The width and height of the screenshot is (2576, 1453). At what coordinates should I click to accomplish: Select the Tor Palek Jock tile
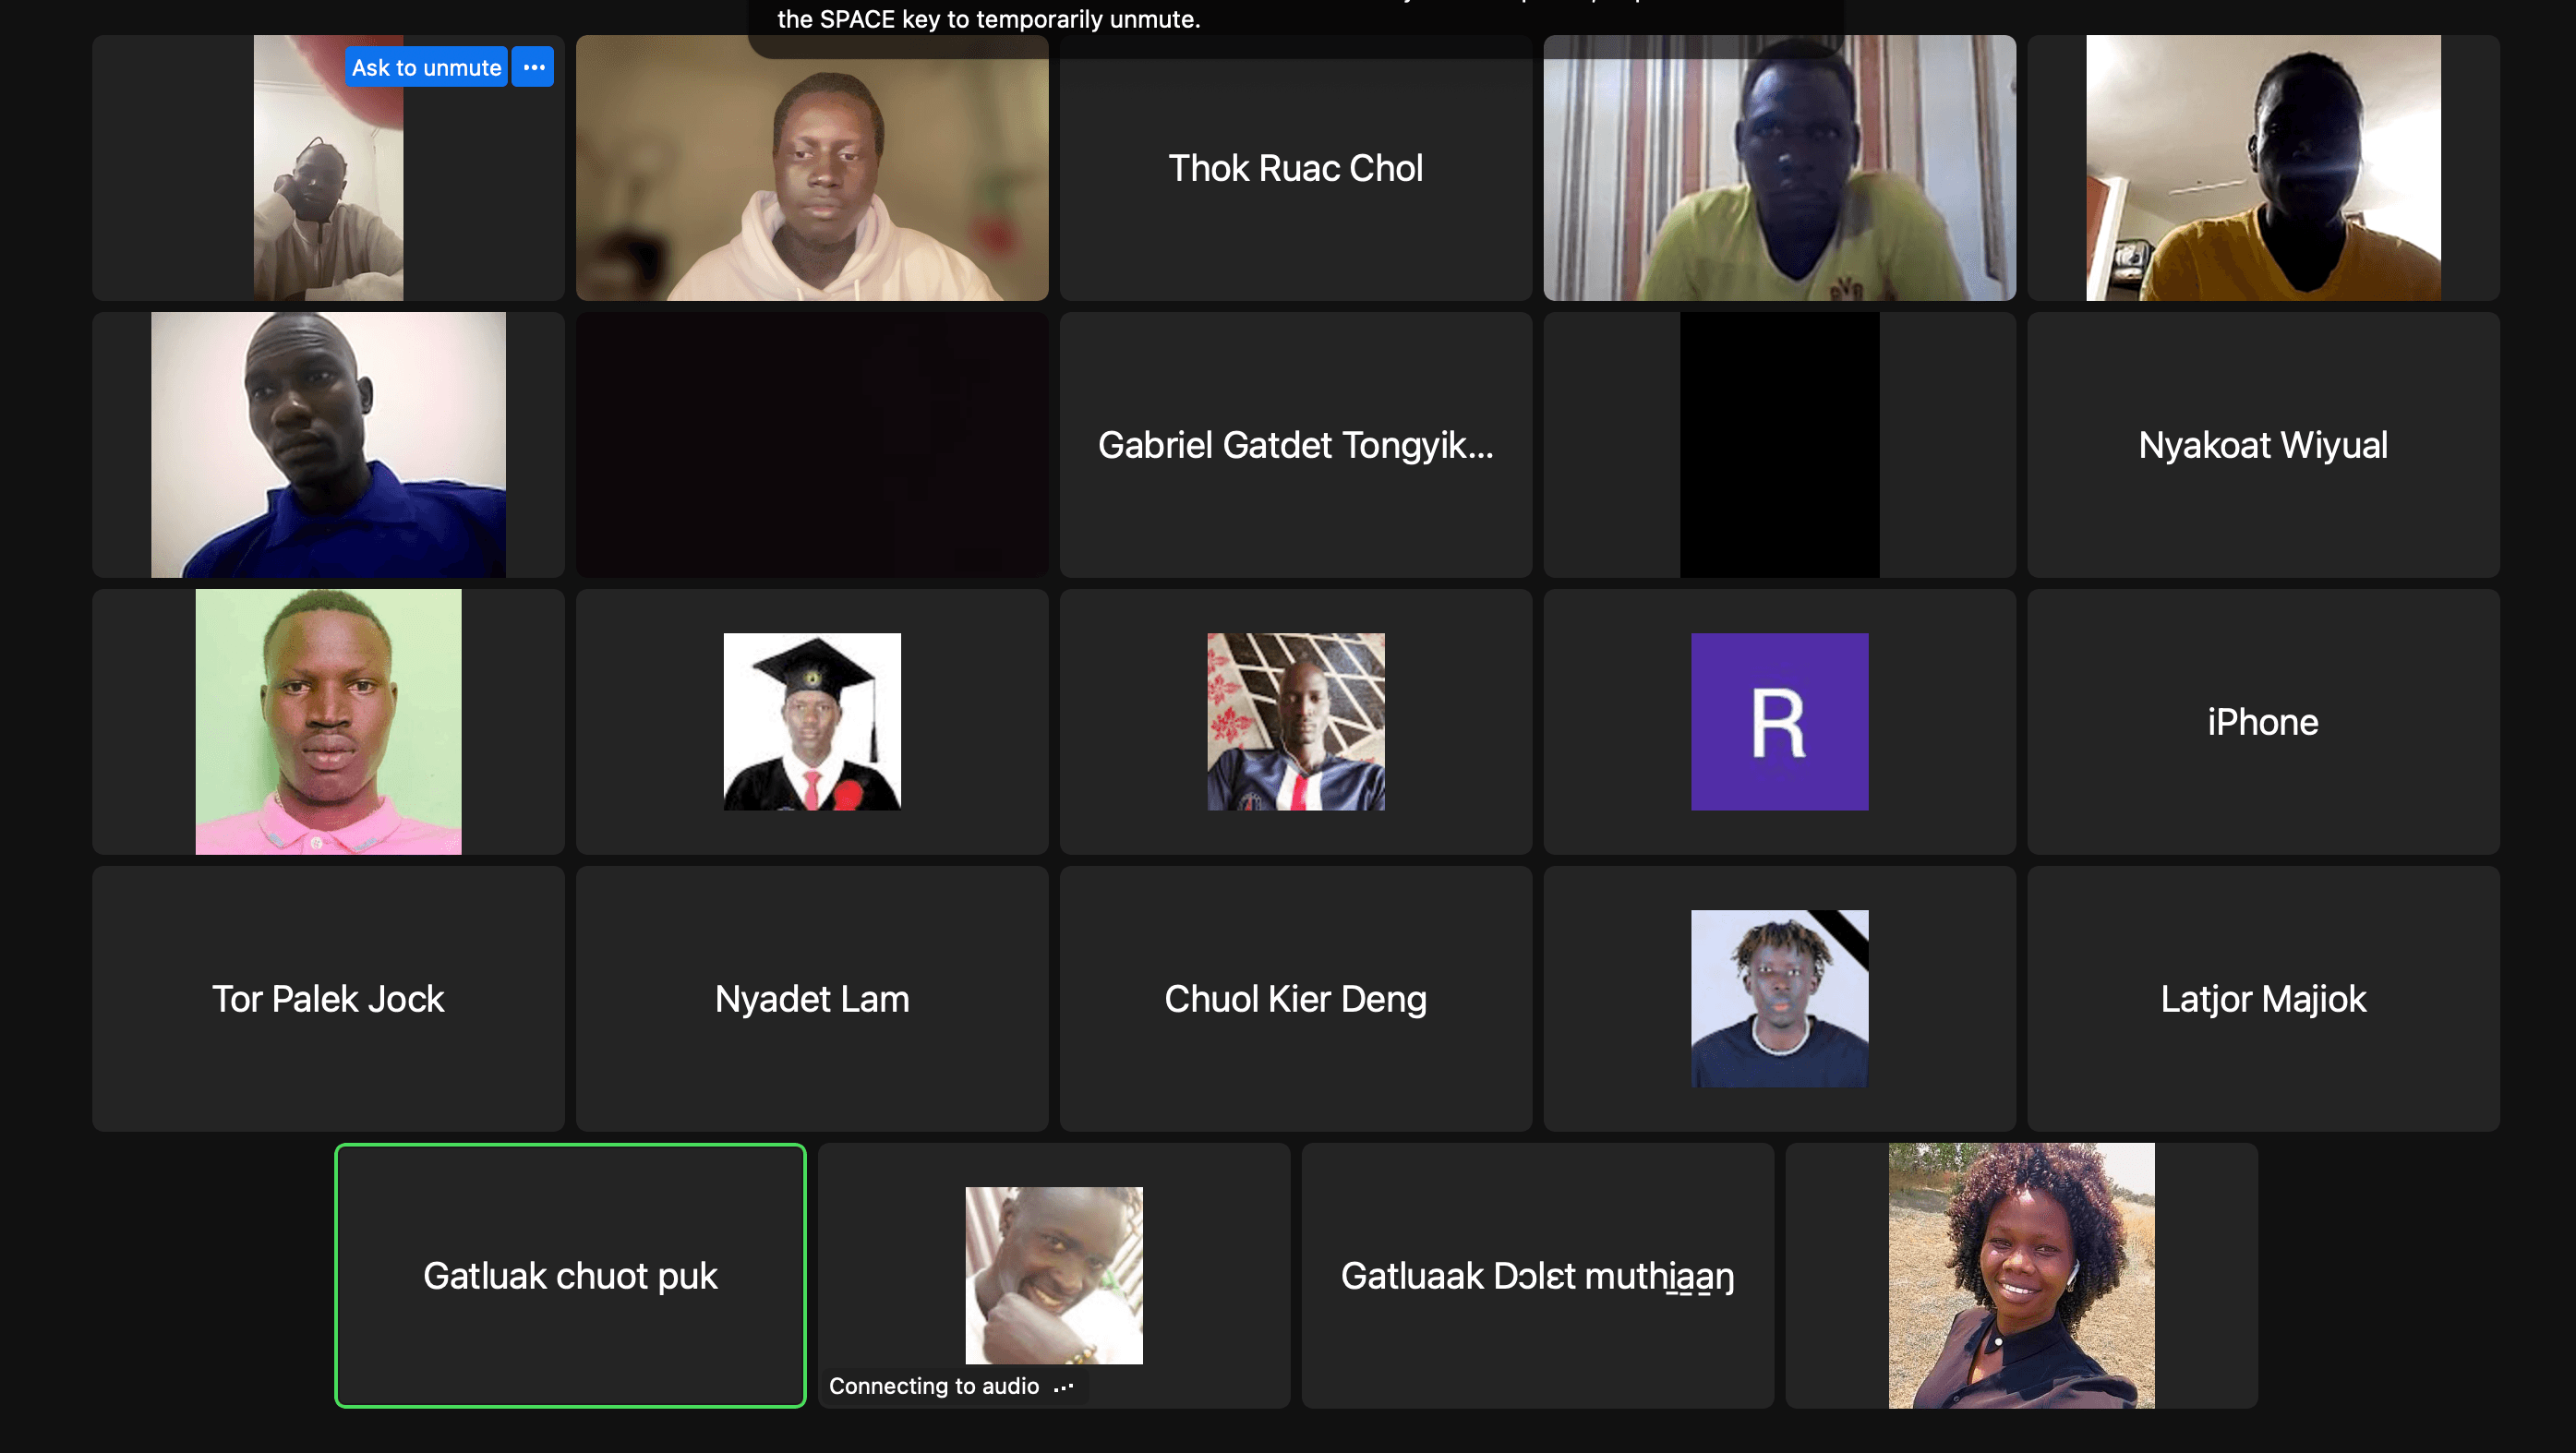[328, 998]
